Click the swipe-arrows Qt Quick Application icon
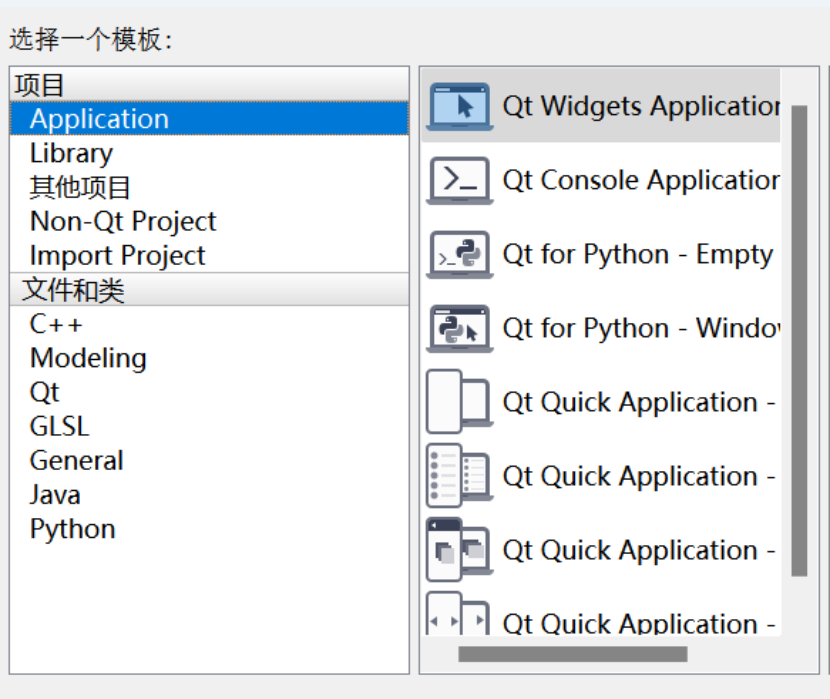The width and height of the screenshot is (830, 699). [x=459, y=614]
